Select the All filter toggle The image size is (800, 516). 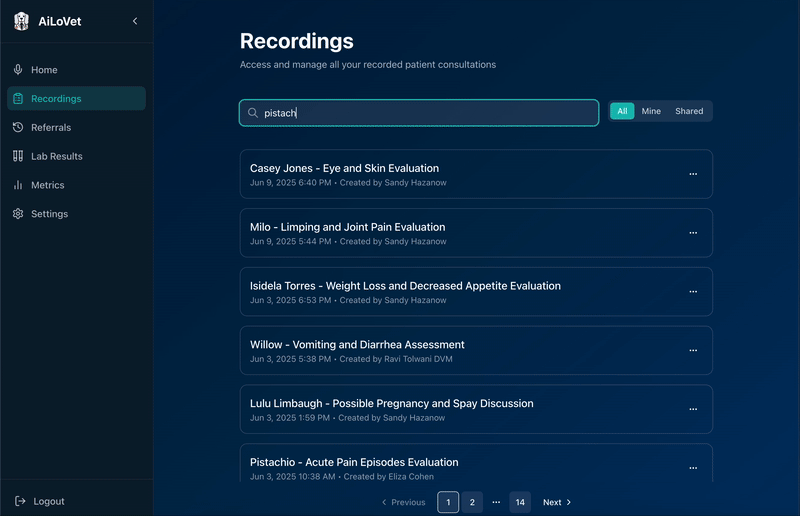(x=622, y=111)
